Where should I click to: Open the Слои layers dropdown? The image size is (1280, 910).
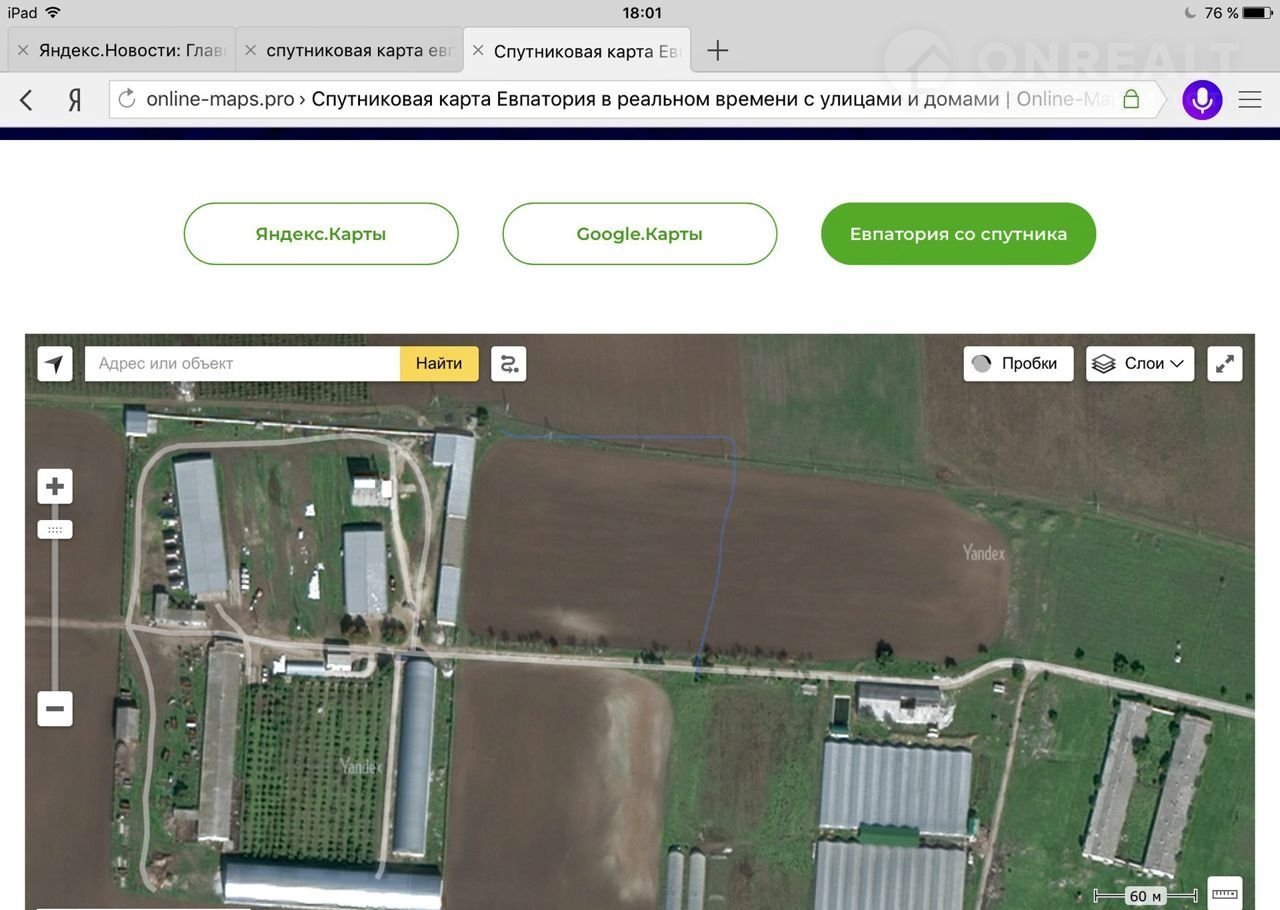(x=1140, y=364)
